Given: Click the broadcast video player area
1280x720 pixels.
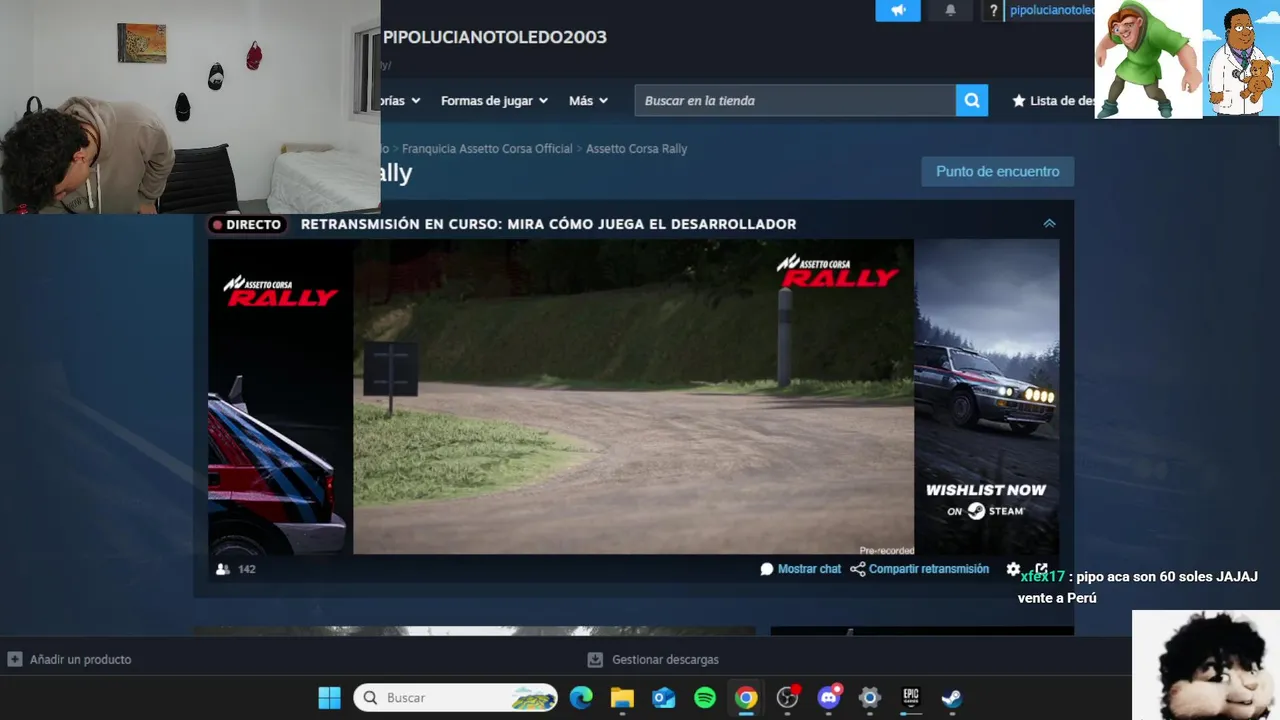Looking at the screenshot, I should tap(633, 396).
